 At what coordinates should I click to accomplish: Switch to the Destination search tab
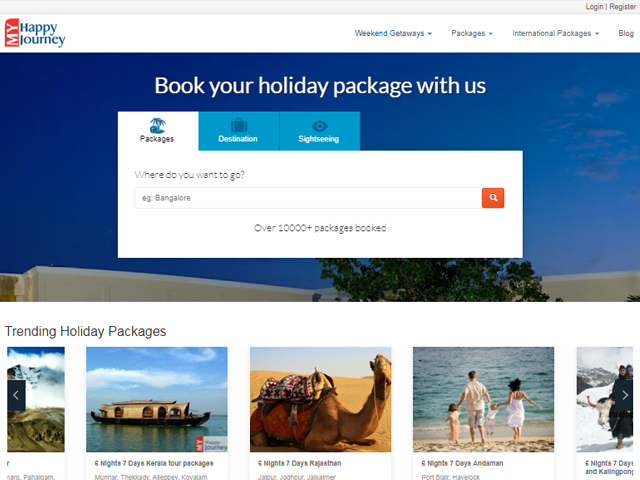pyautogui.click(x=239, y=131)
